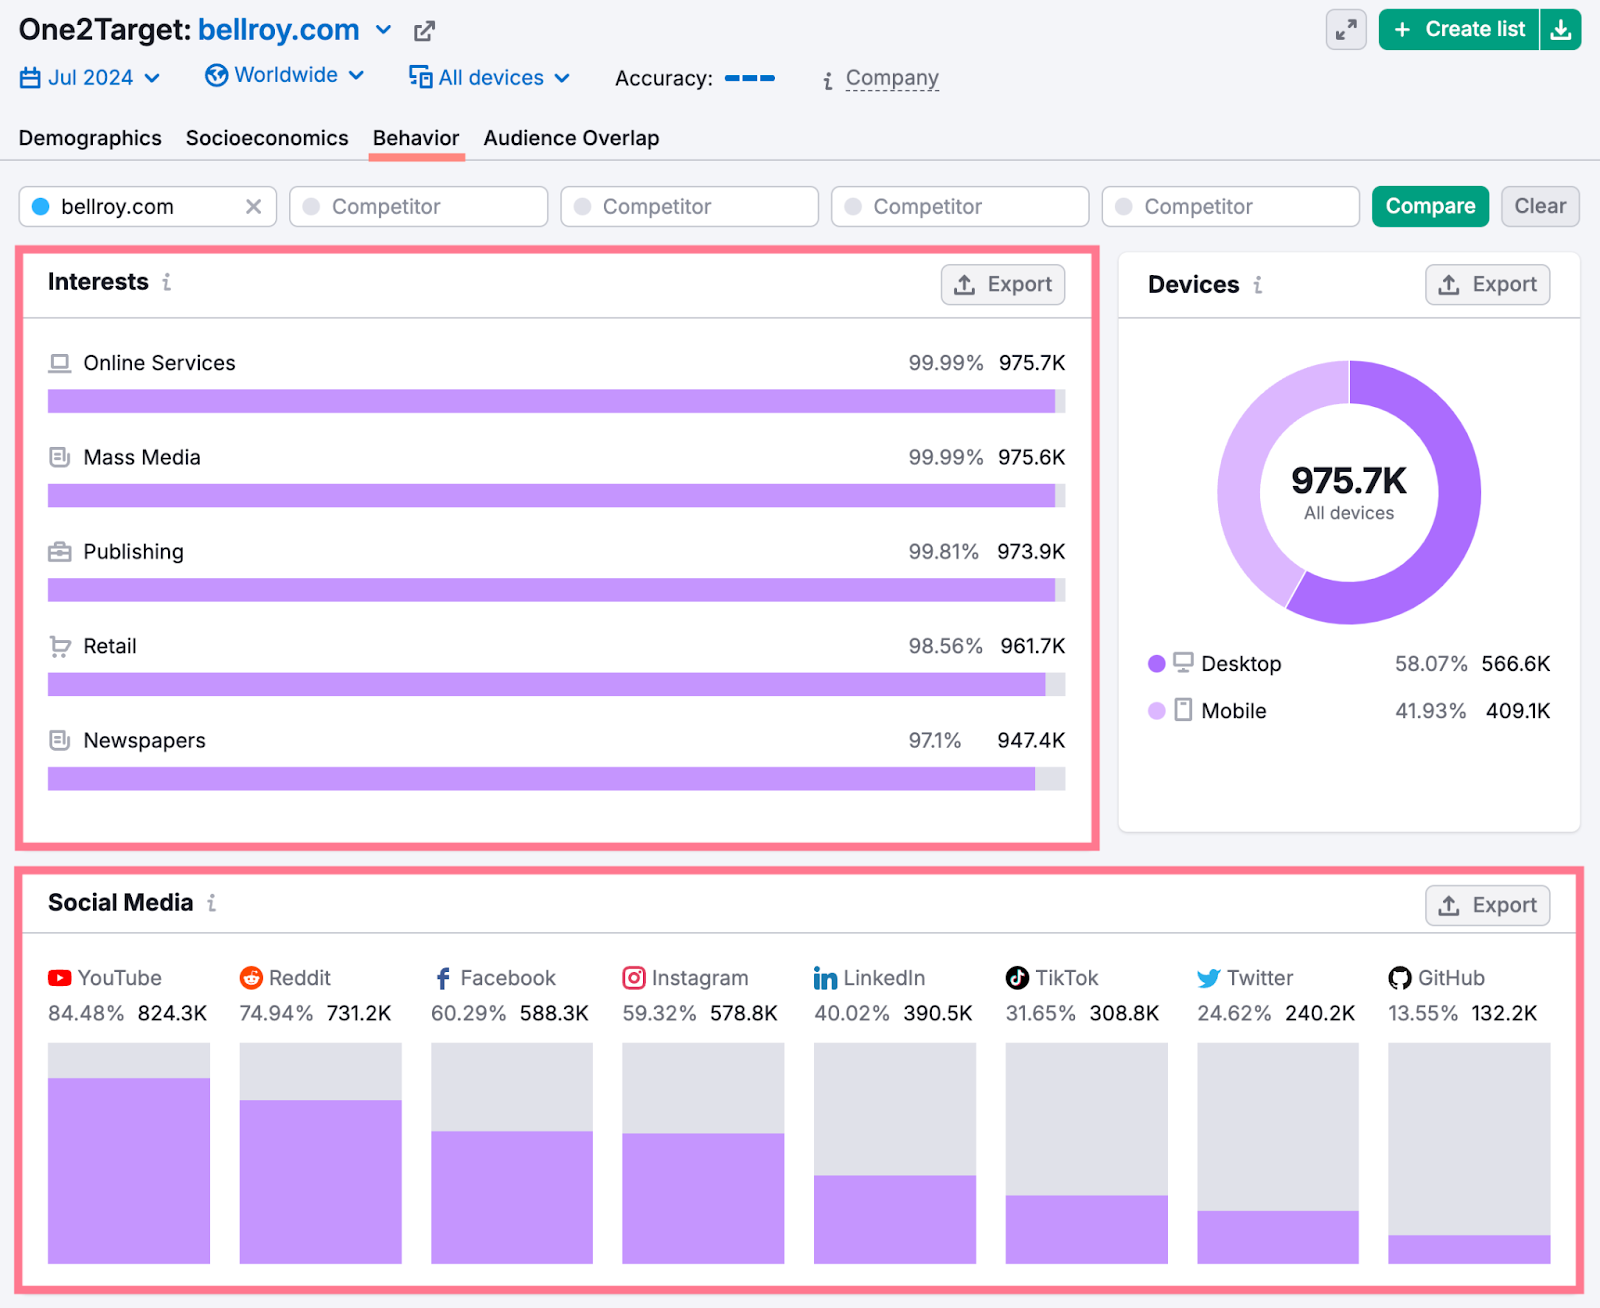This screenshot has width=1600, height=1308.
Task: Switch to the Socioeconomics tab
Action: (267, 138)
